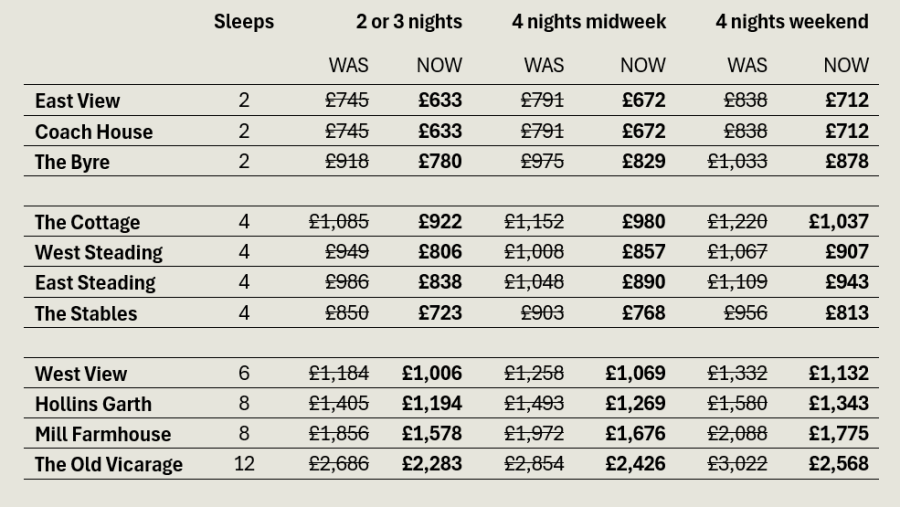
Task: Click the 4 nights midweek header
Action: click(x=589, y=22)
